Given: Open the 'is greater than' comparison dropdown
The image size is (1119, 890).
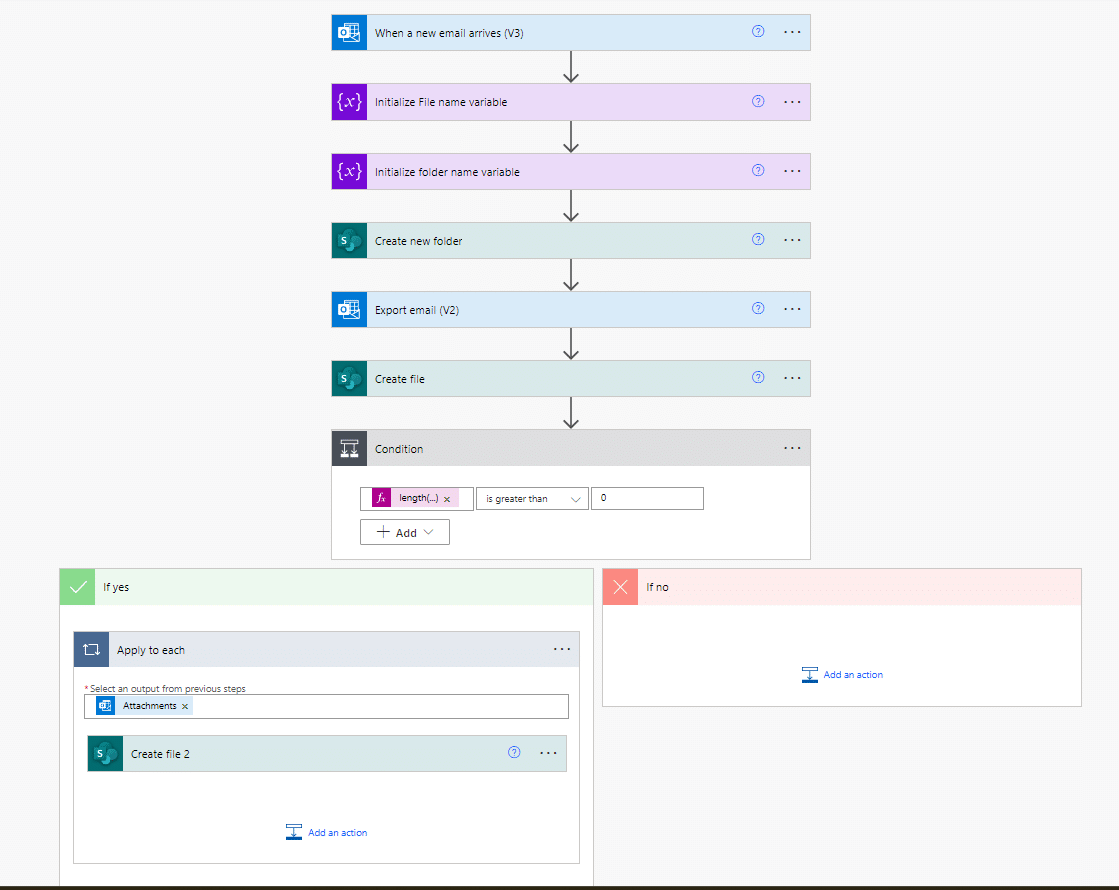Looking at the screenshot, I should 531,498.
